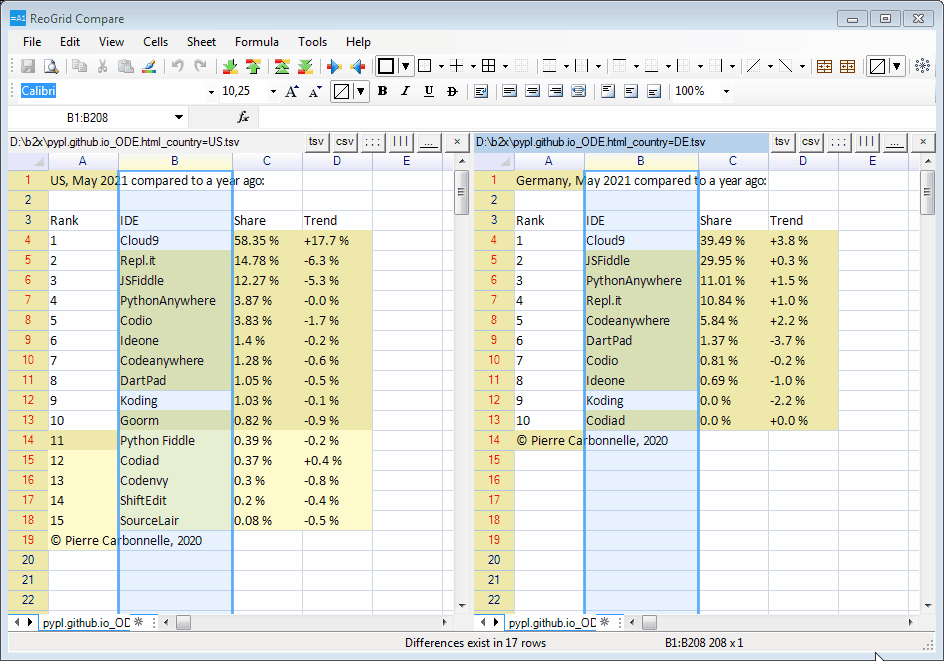Toggle Bold formatting

[382, 92]
